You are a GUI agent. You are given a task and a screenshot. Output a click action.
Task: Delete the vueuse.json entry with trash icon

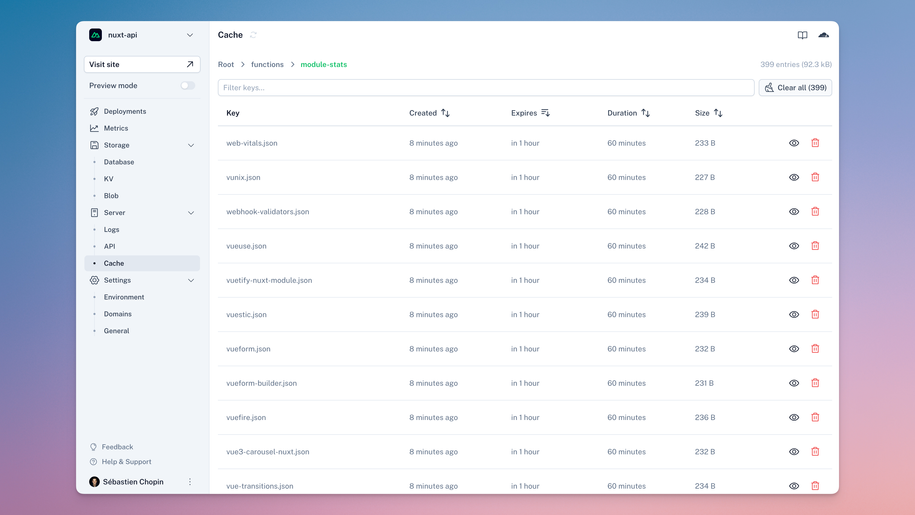tap(815, 246)
